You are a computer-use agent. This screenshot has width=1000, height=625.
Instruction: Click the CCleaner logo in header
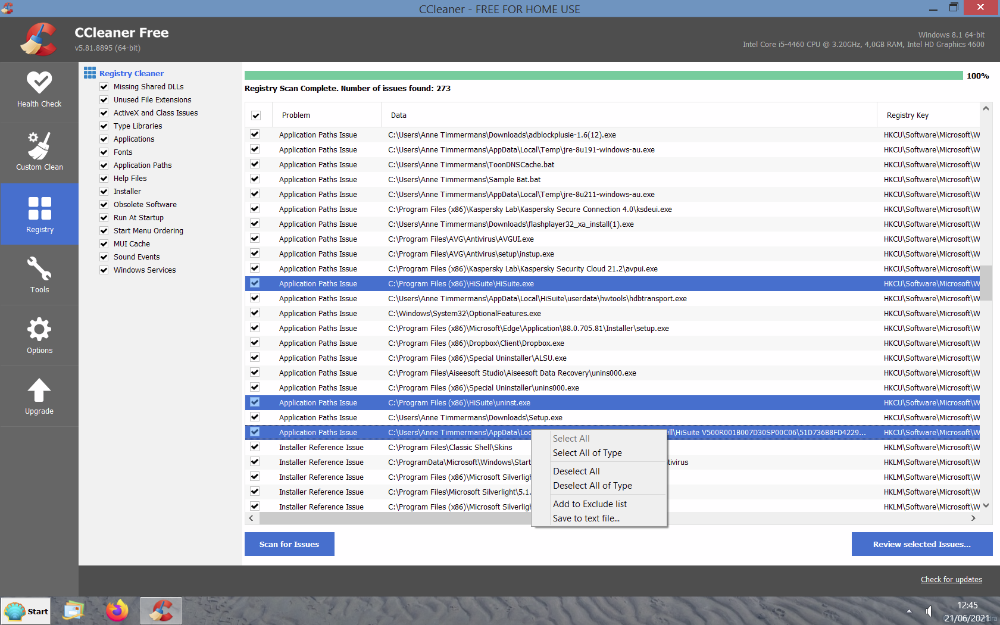click(x=38, y=39)
